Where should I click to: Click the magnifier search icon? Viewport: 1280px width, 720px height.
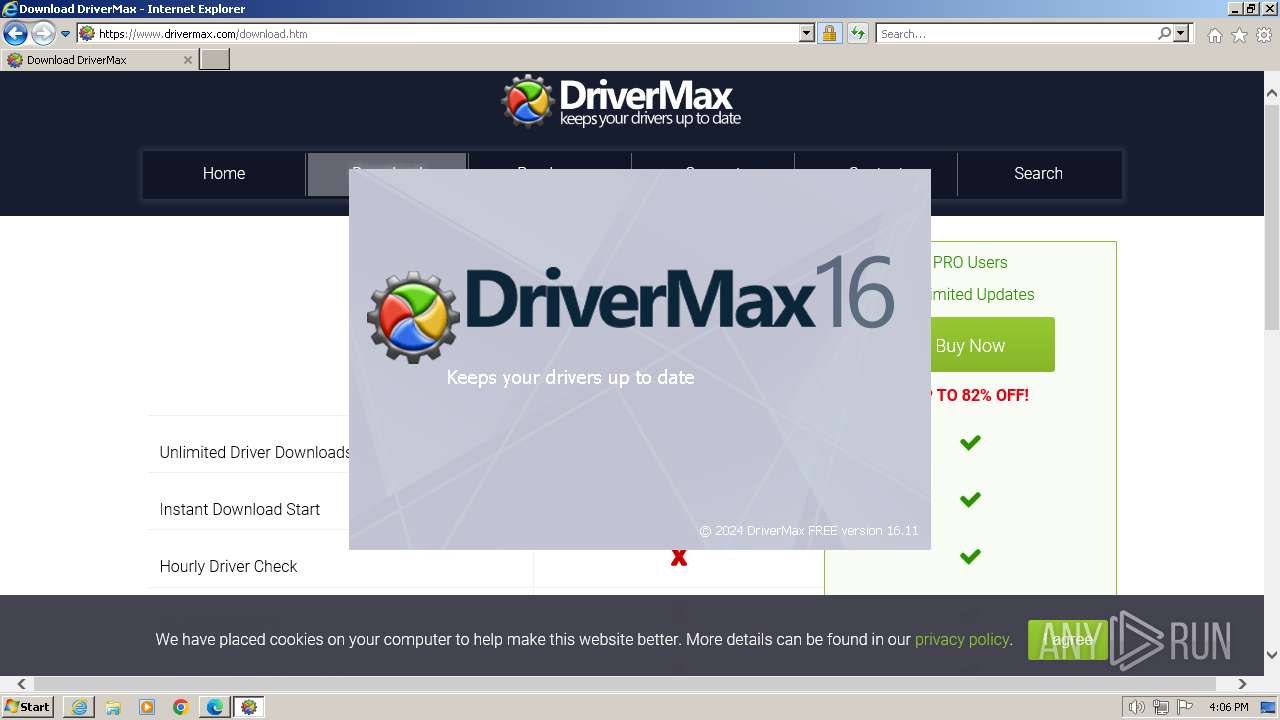point(1164,33)
